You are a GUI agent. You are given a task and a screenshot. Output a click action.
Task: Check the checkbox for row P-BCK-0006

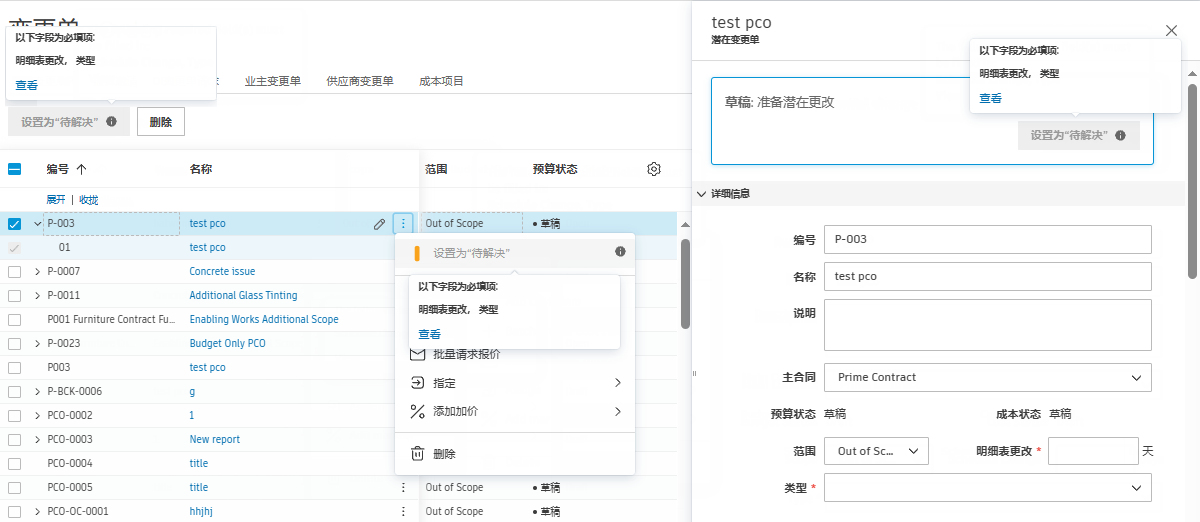[x=15, y=392]
